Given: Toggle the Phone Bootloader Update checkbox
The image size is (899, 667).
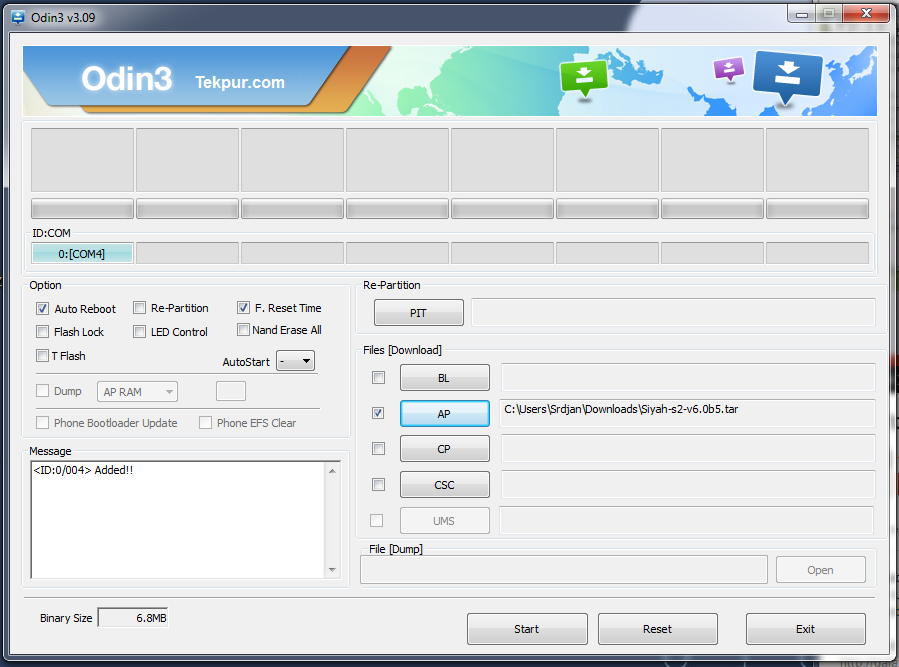Looking at the screenshot, I should pyautogui.click(x=42, y=423).
